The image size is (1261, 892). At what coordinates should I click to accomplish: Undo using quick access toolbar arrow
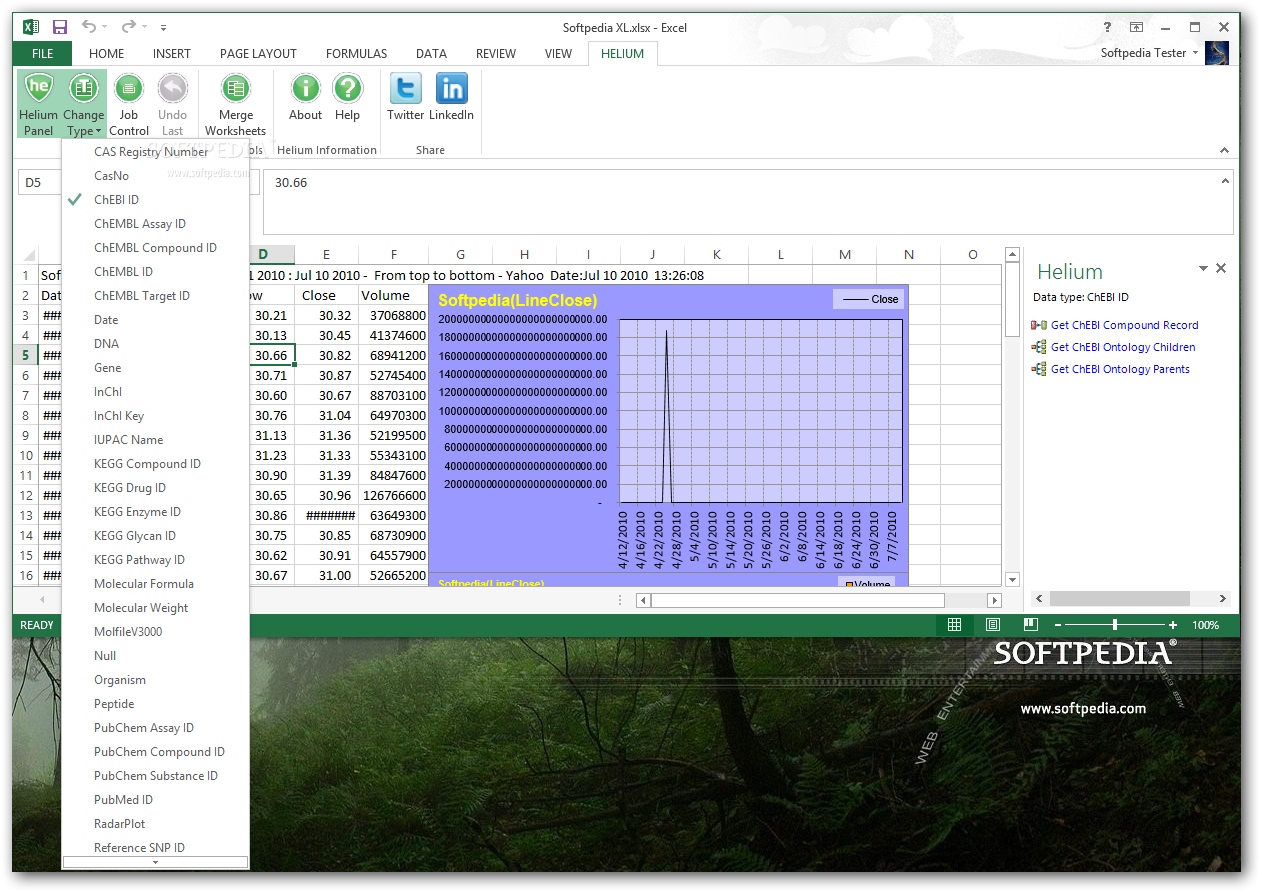coord(89,27)
